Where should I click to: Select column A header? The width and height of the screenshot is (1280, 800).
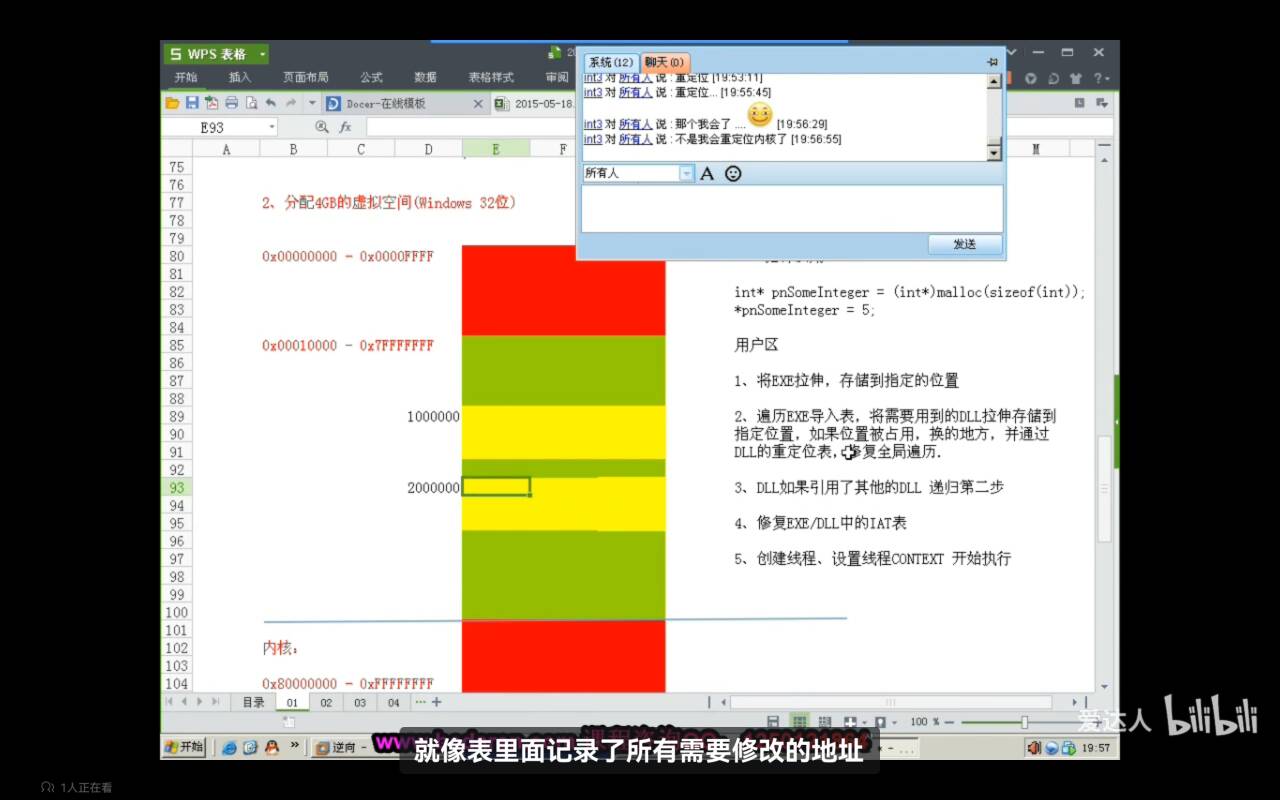[x=226, y=149]
